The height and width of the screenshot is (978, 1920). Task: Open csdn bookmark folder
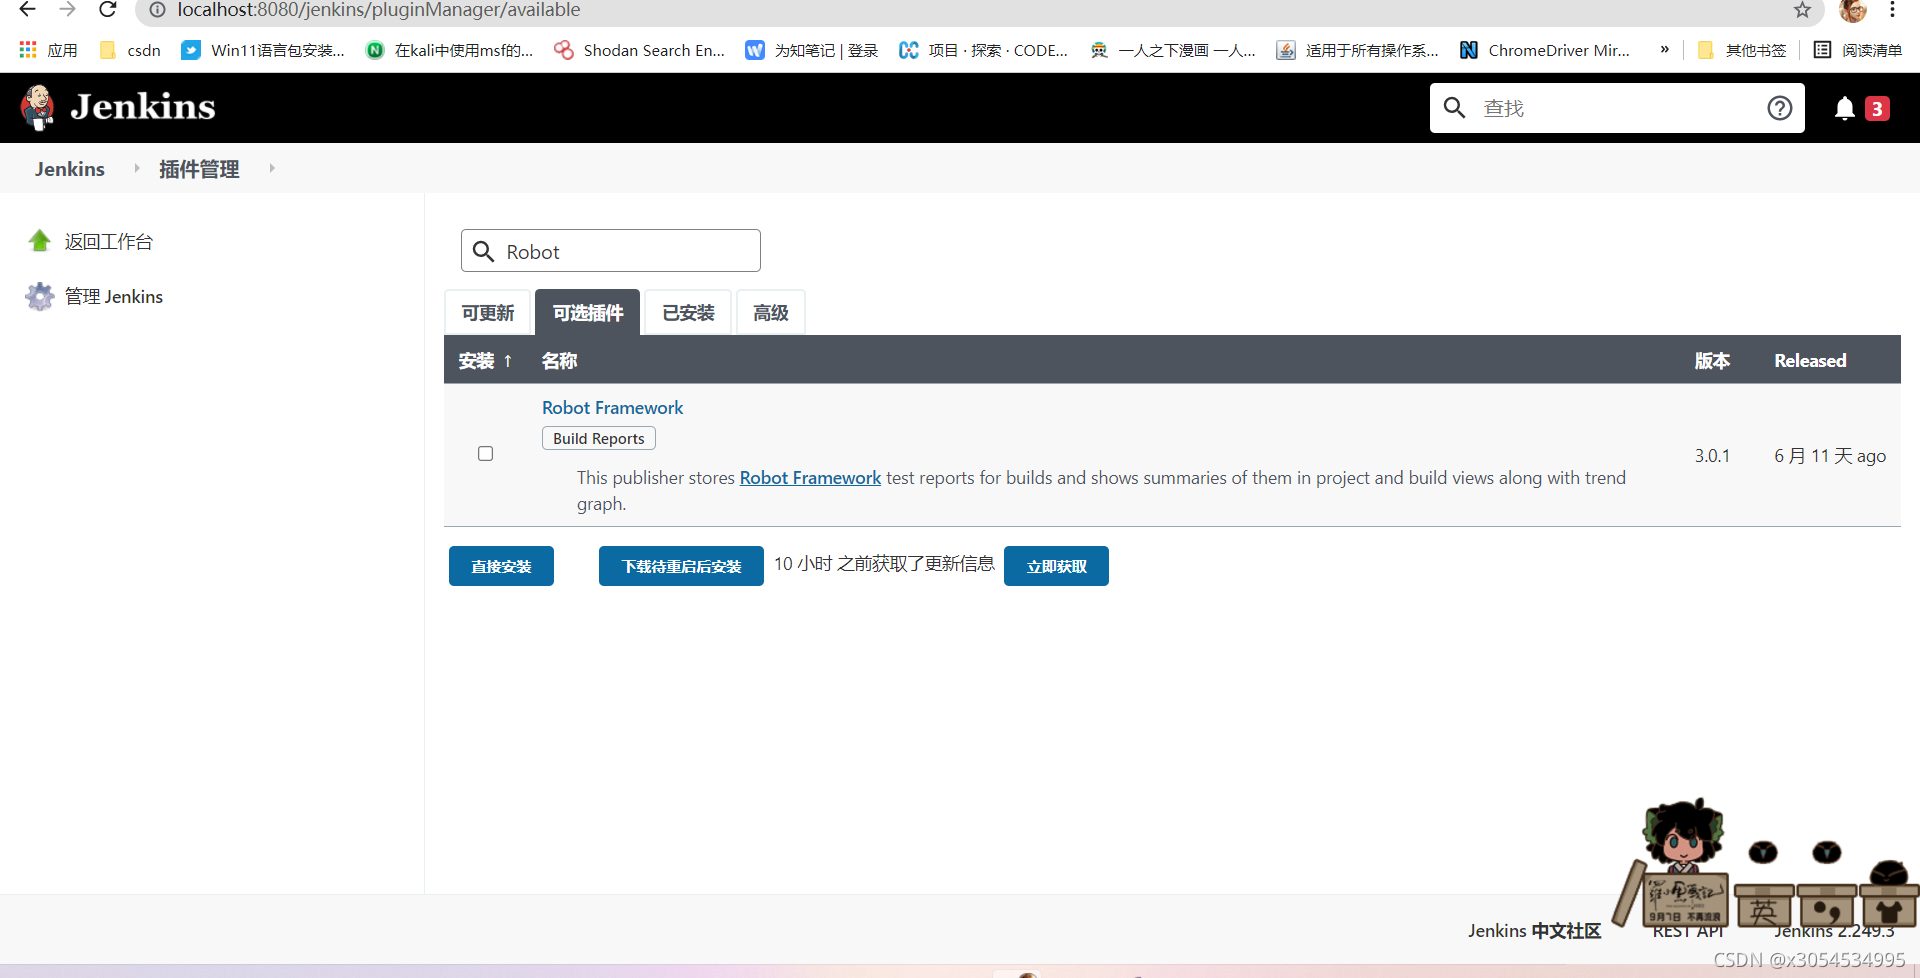pos(130,50)
